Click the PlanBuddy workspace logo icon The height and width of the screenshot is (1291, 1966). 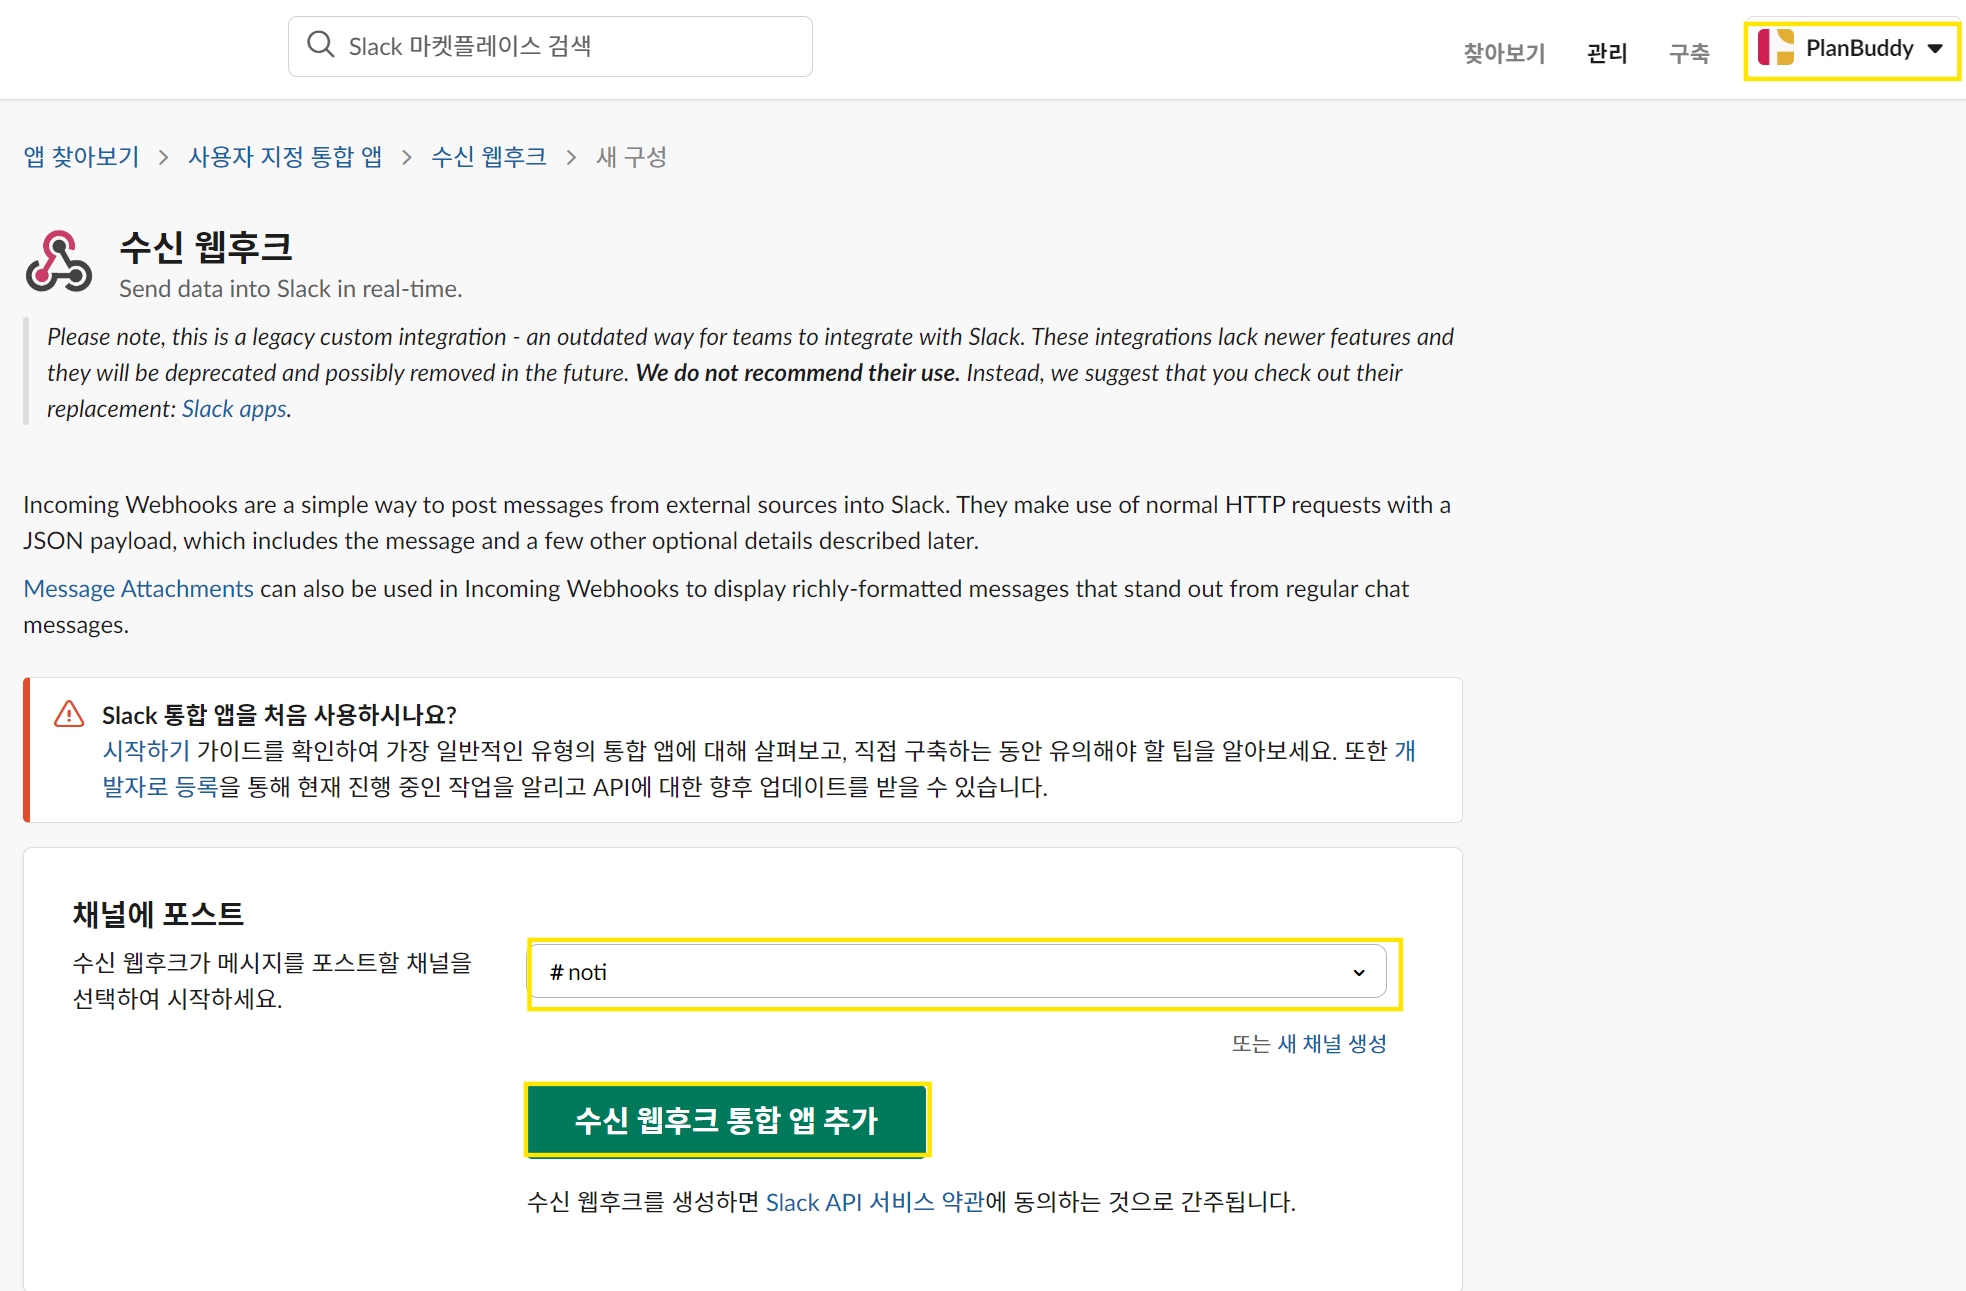tap(1776, 48)
